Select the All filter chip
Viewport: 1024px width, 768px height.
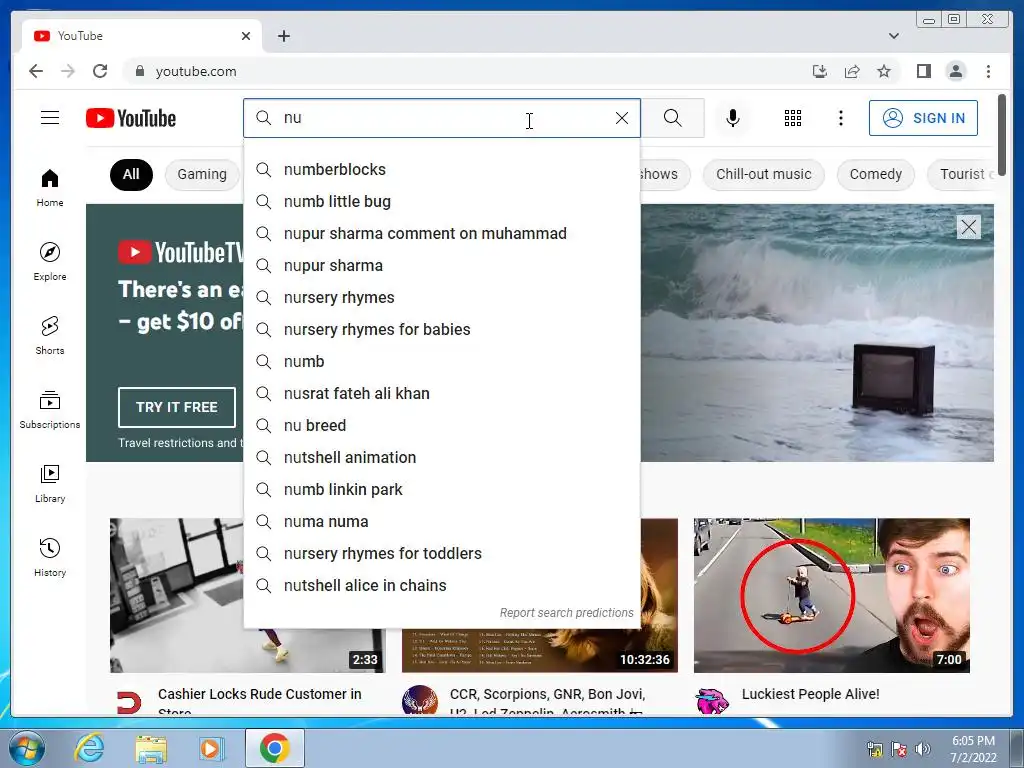pos(131,174)
